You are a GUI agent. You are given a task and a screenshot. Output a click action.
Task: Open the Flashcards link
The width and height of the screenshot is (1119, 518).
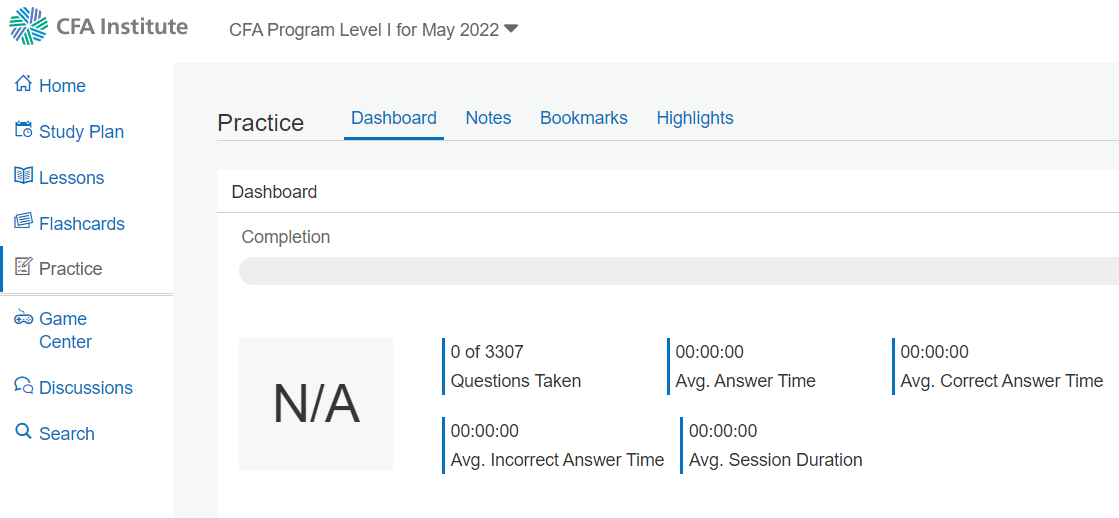(82, 224)
